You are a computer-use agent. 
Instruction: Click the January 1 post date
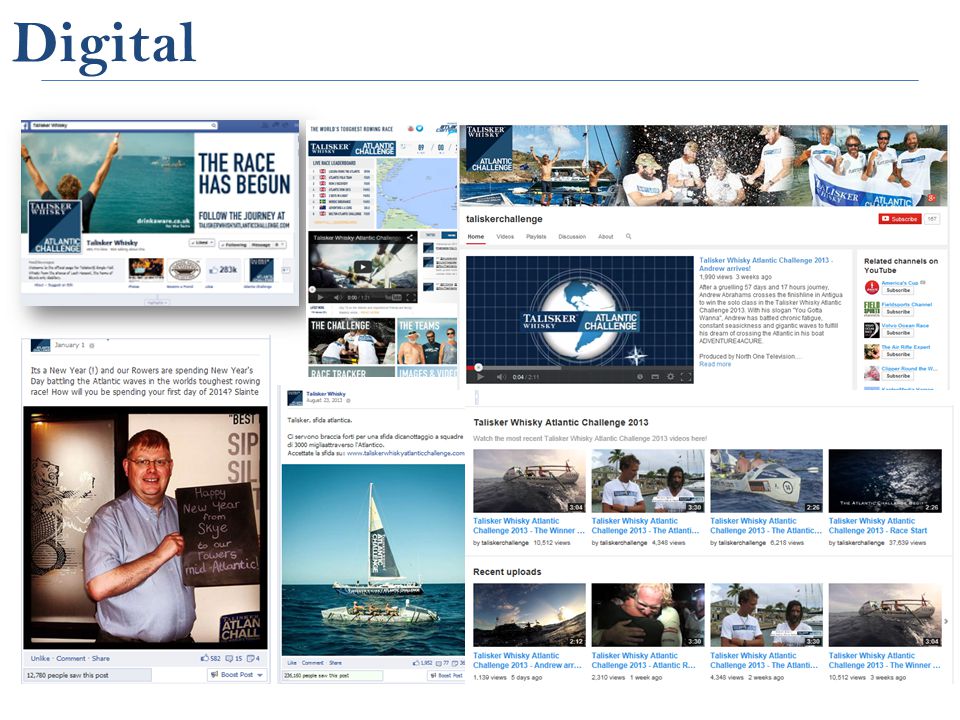[69, 345]
